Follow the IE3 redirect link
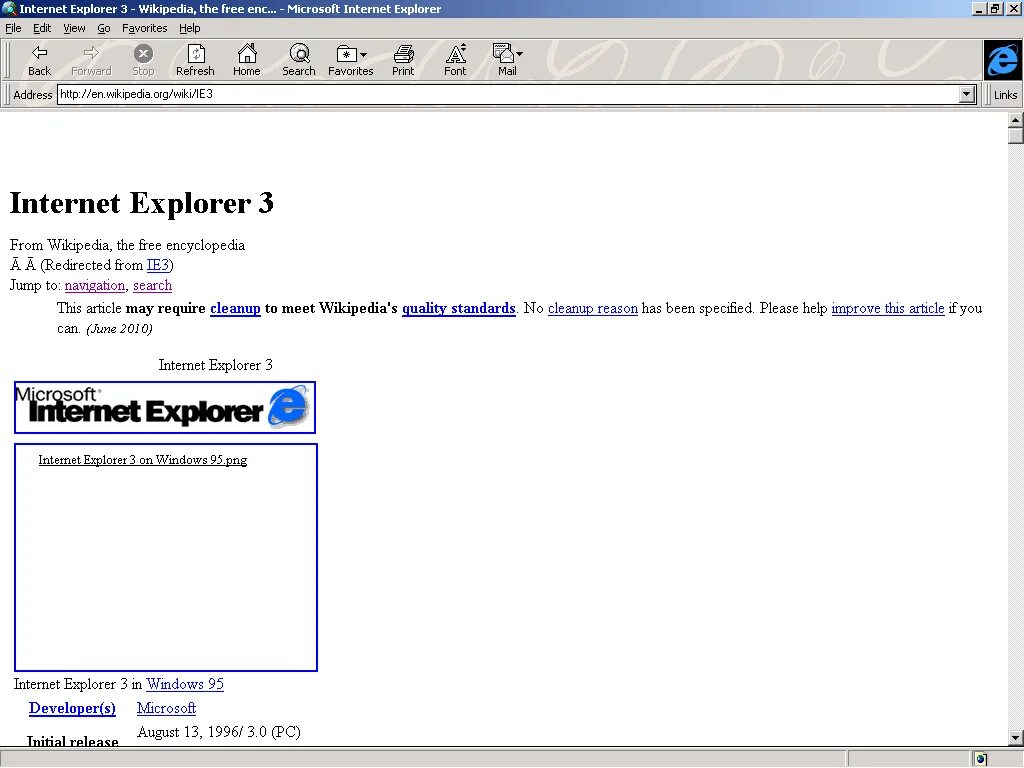Viewport: 1024px width, 768px height. 158,265
